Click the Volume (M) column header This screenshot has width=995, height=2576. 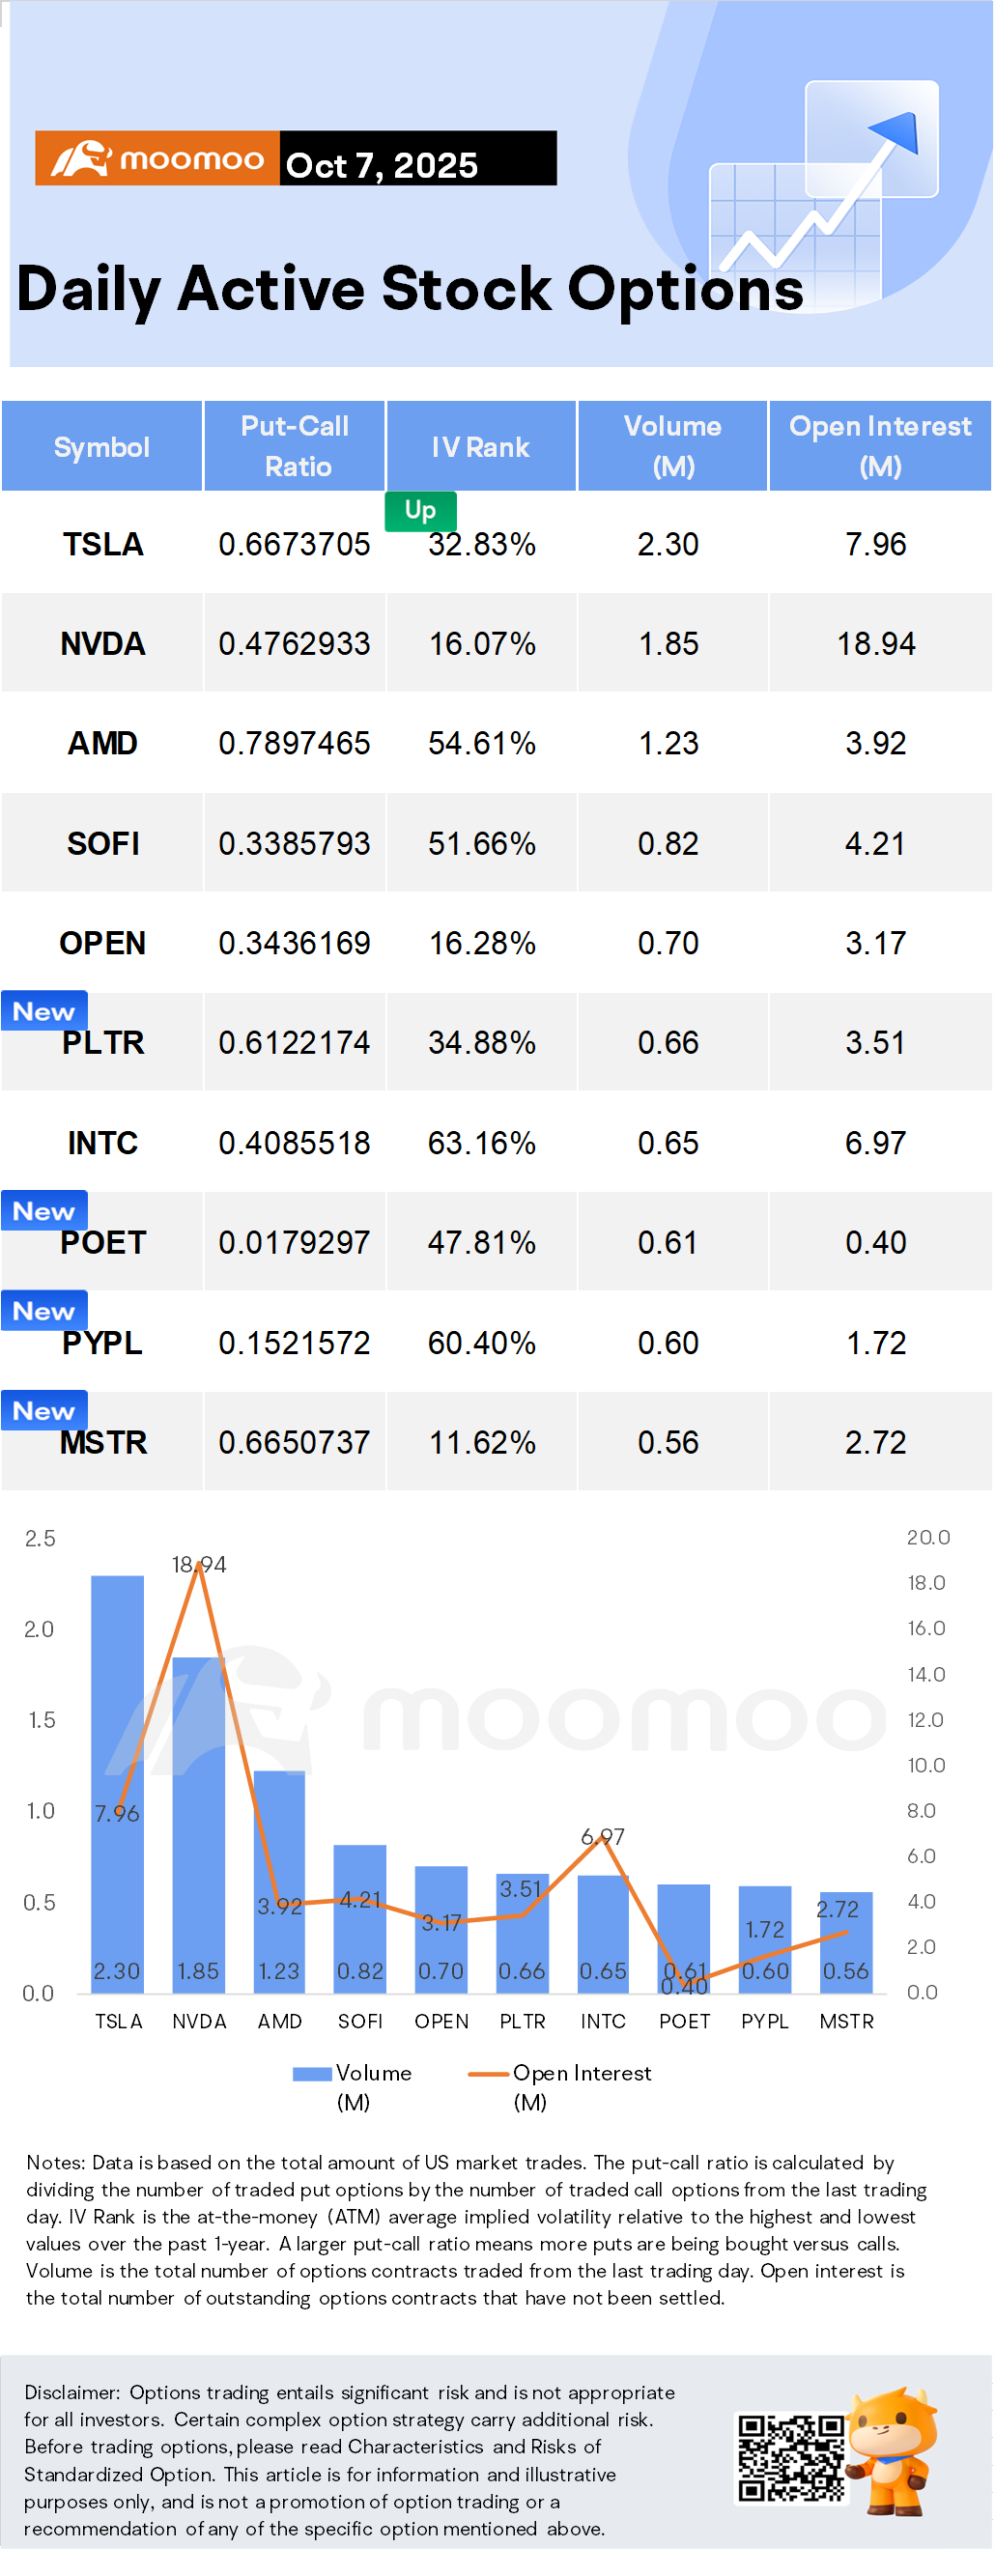pos(672,446)
